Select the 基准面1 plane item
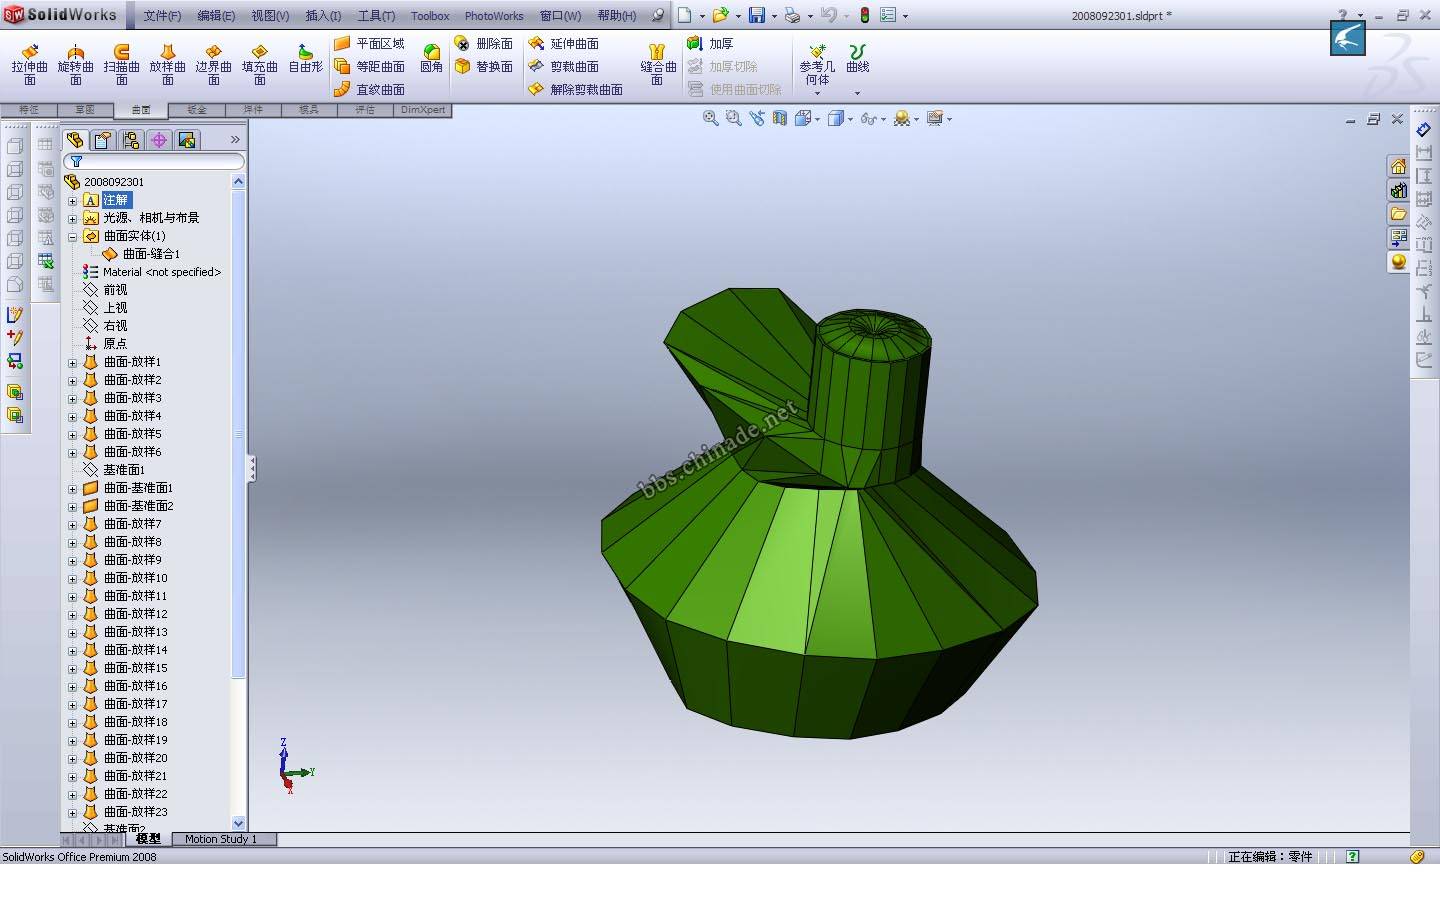 (x=114, y=470)
